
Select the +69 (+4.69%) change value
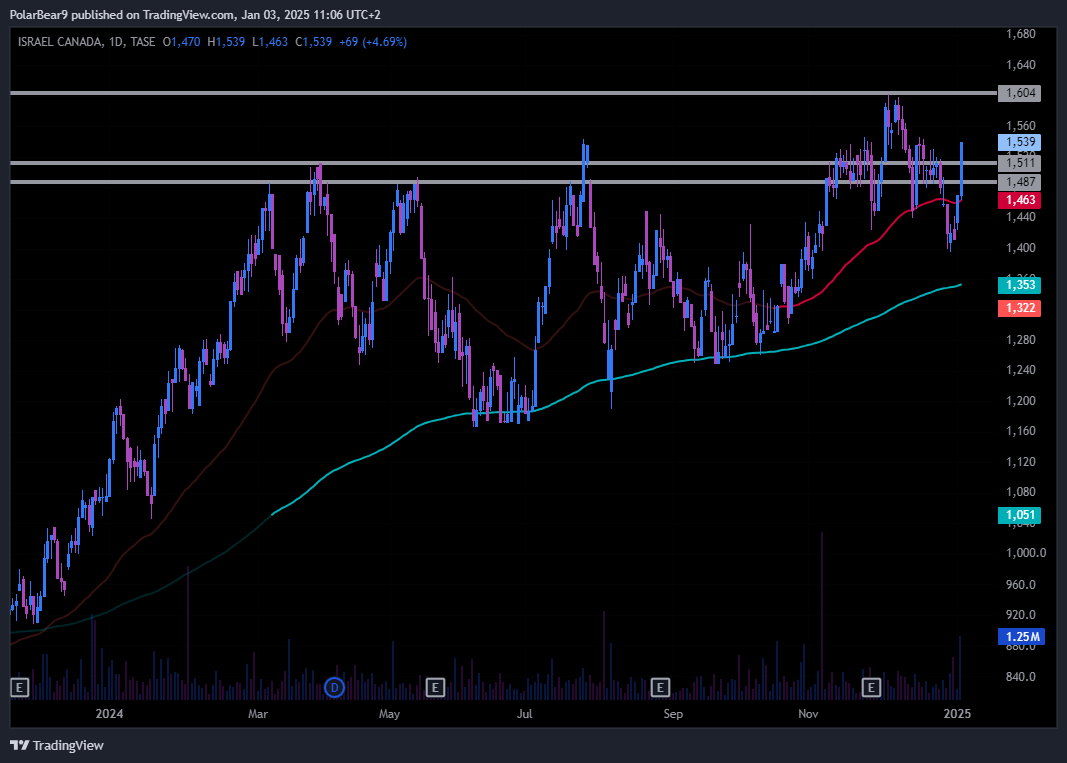coord(373,42)
